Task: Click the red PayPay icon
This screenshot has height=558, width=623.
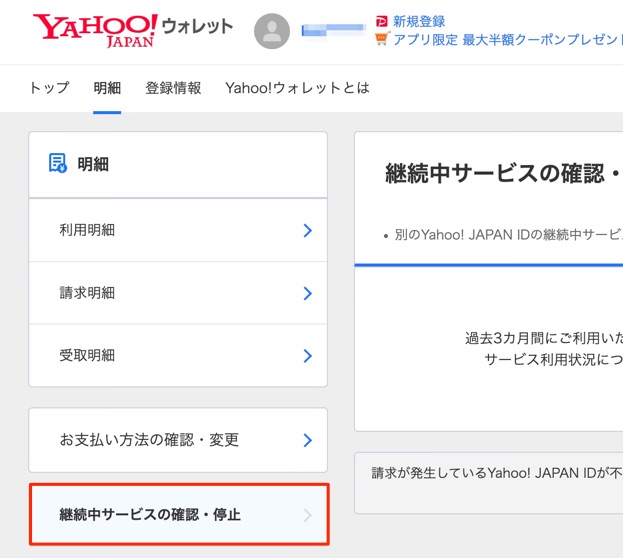Action: (x=381, y=21)
